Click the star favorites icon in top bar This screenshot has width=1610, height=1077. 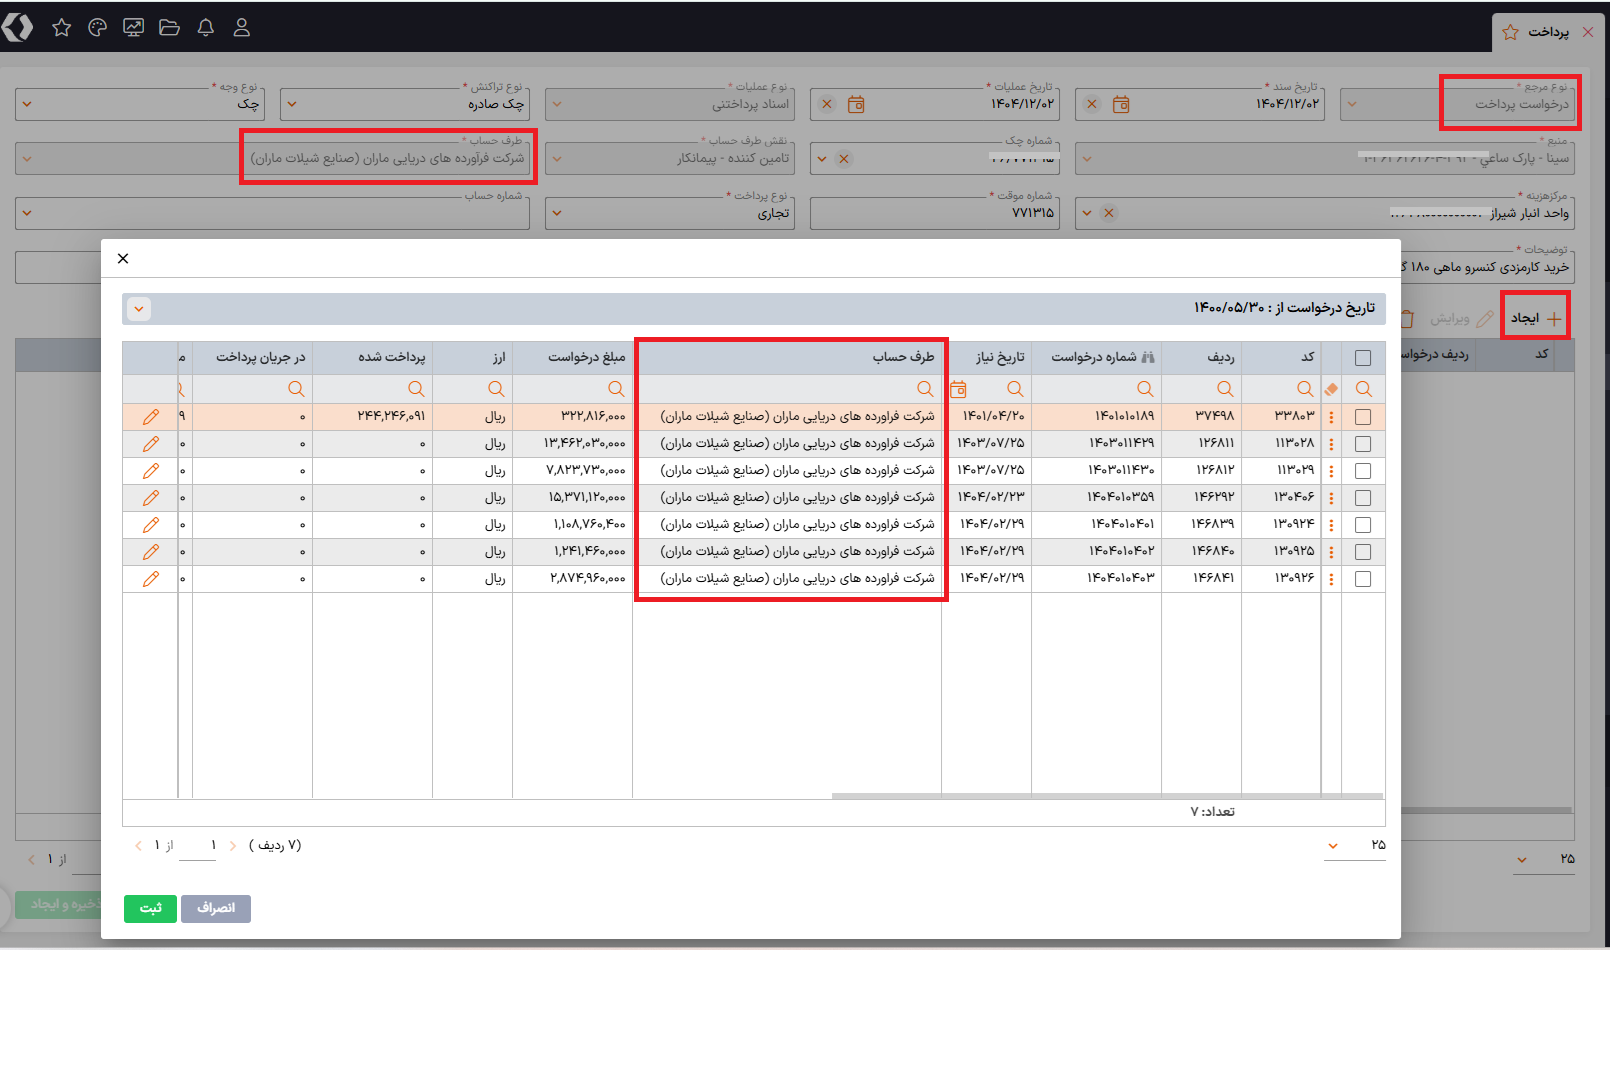point(62,28)
